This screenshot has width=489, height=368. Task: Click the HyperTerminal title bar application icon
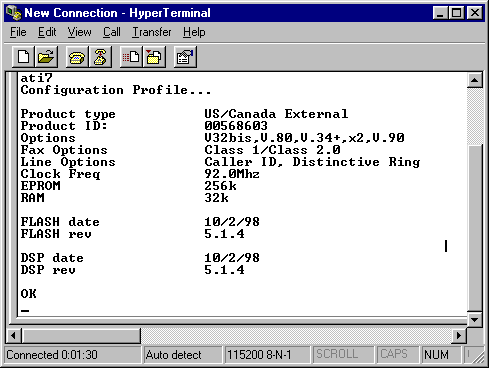14,13
